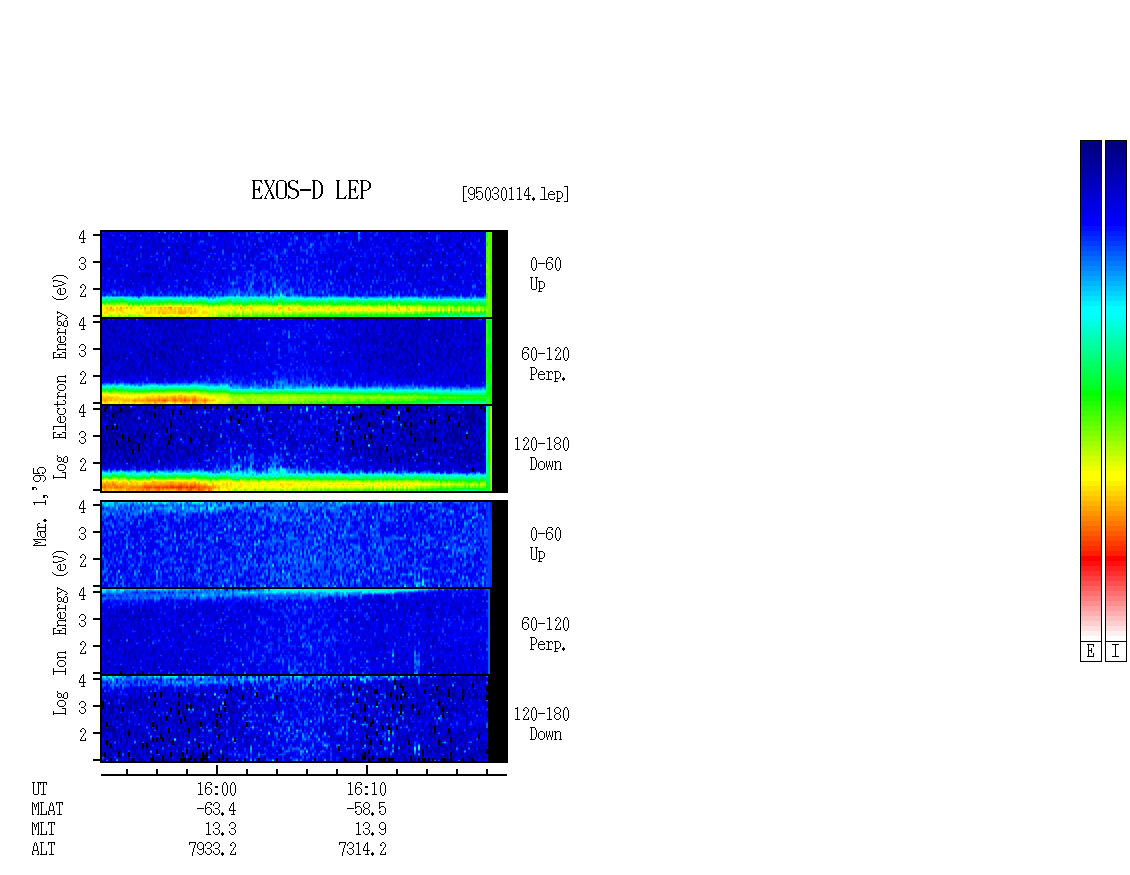Click the Log Electron Energy (eV) axis label
The width and height of the screenshot is (1130, 875).
(x=60, y=376)
